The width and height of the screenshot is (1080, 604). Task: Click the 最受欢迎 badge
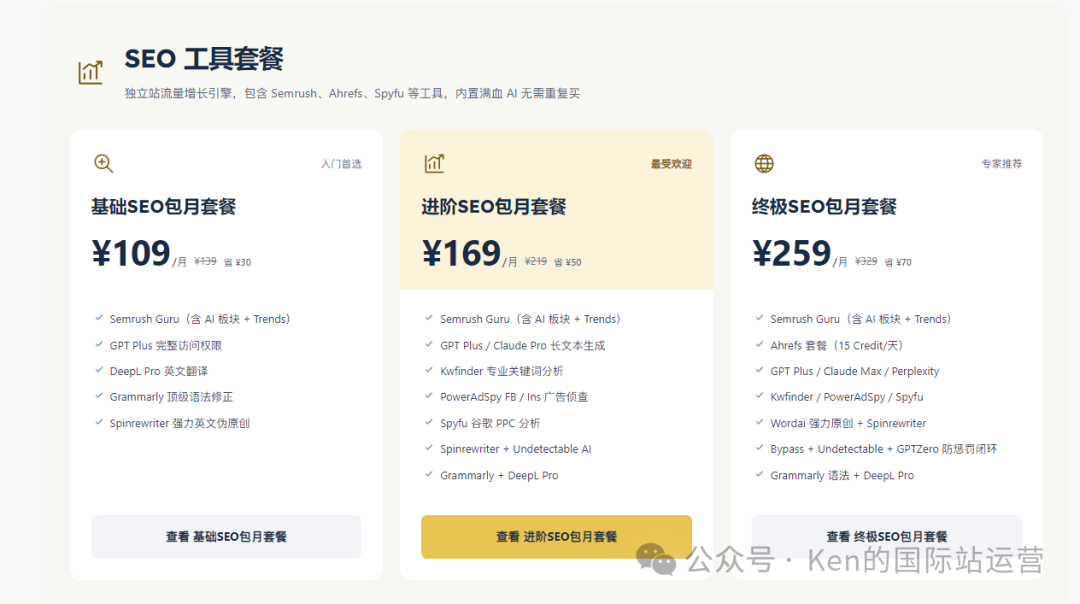click(672, 164)
